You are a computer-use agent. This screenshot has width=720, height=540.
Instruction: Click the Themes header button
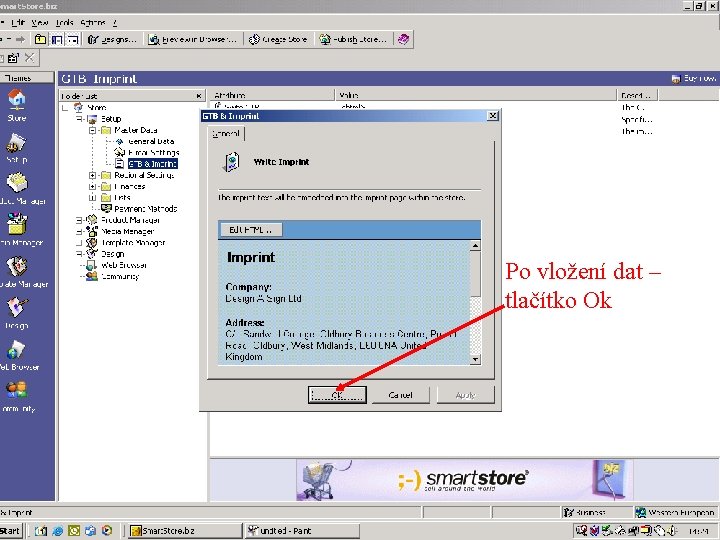(27, 78)
